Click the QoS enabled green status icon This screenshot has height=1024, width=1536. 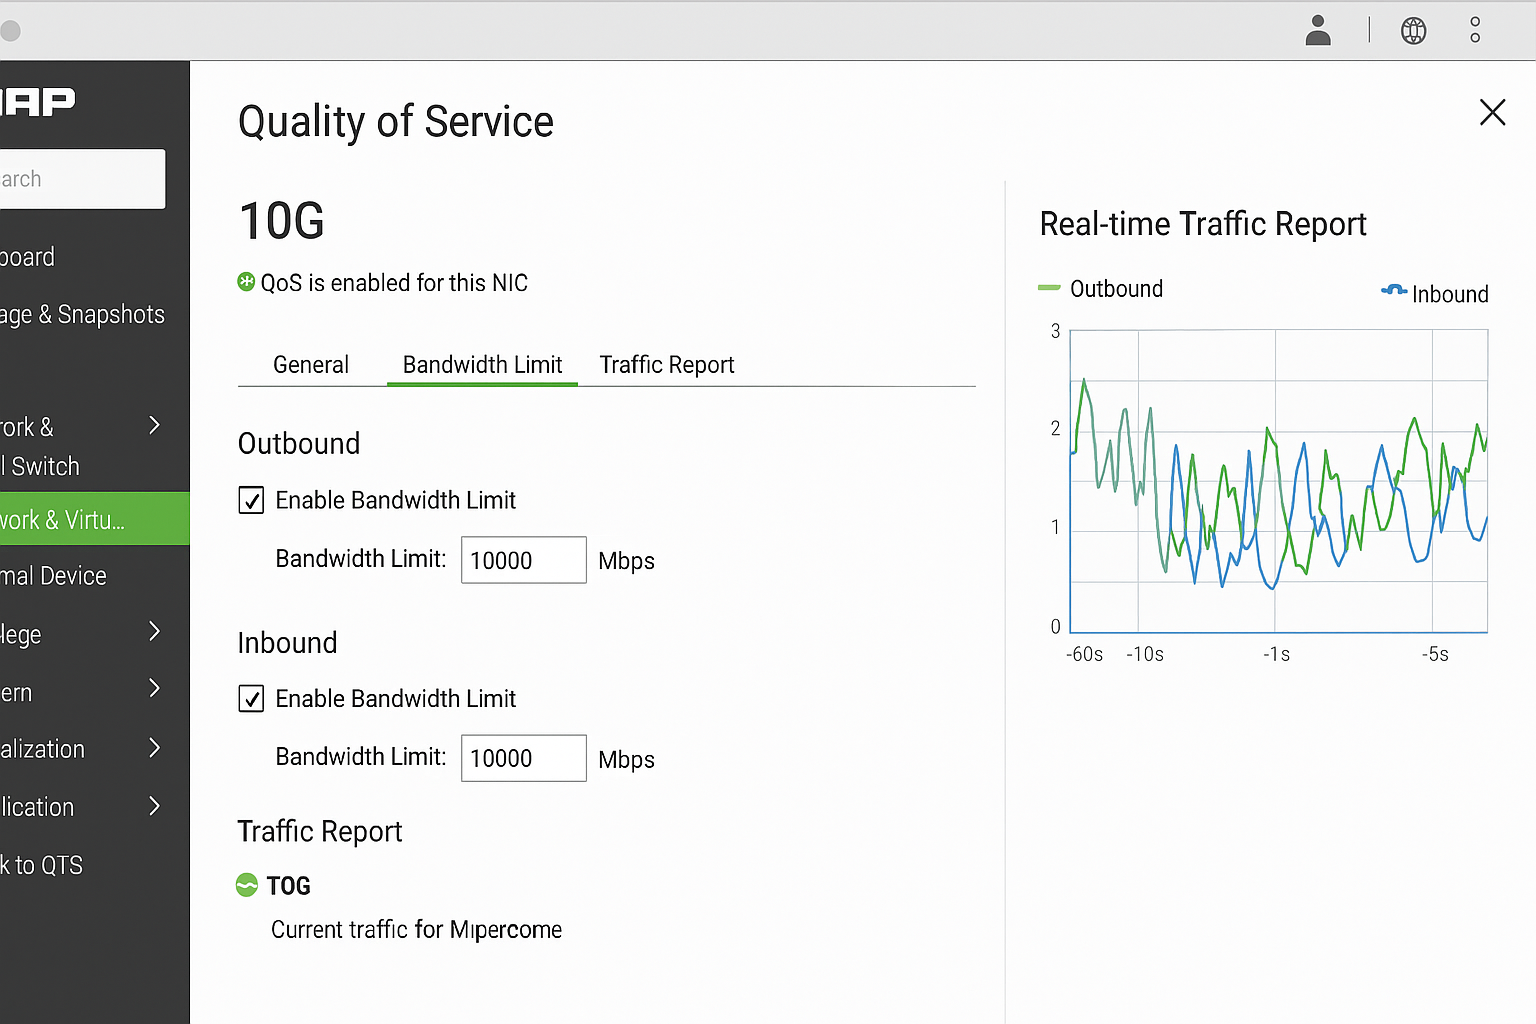[246, 282]
